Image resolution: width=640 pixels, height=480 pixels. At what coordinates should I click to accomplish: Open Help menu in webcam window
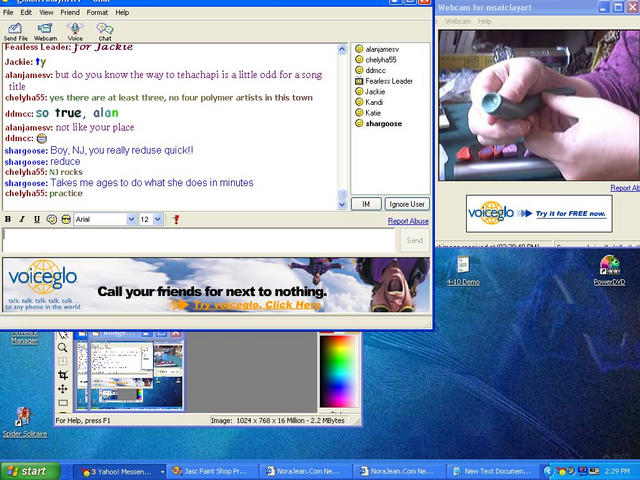click(484, 21)
